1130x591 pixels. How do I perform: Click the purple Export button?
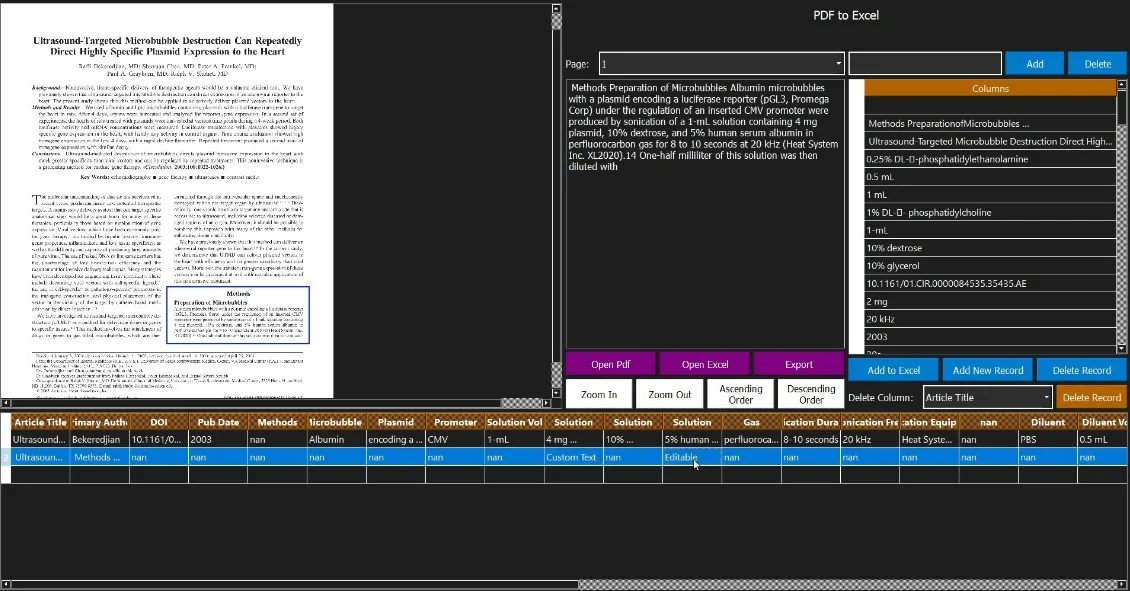pos(798,364)
